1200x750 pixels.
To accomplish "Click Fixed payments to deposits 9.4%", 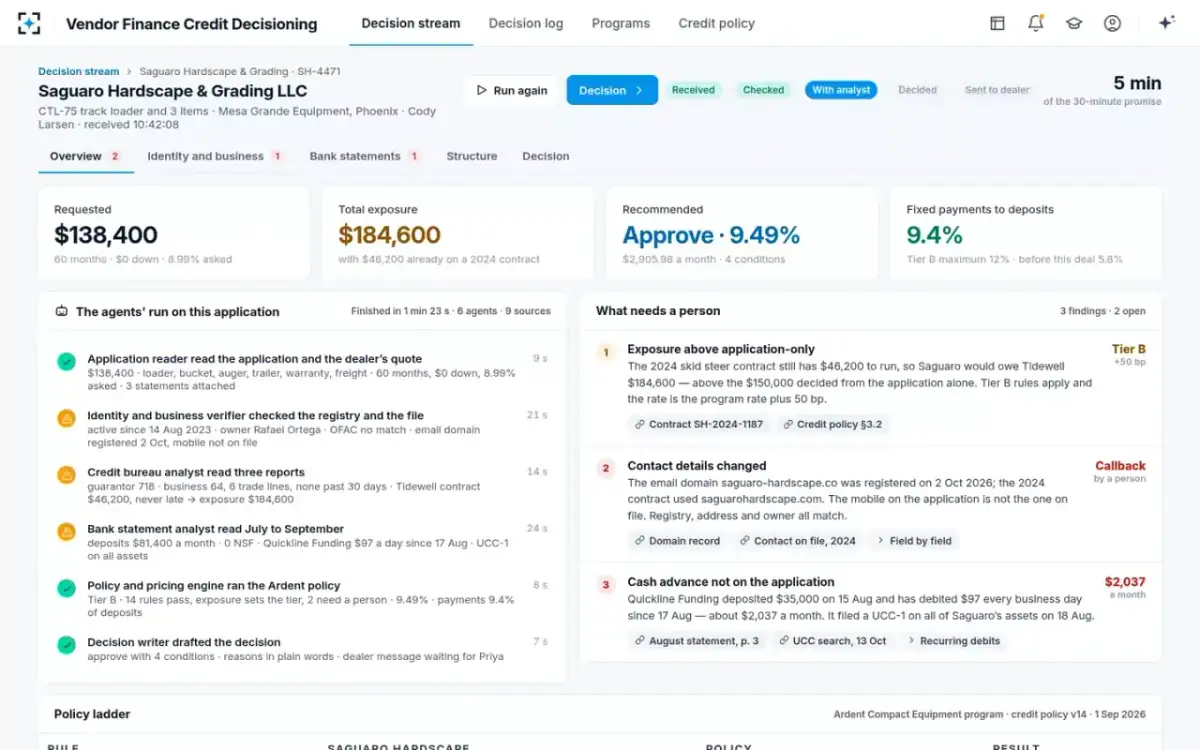I will click(934, 235).
